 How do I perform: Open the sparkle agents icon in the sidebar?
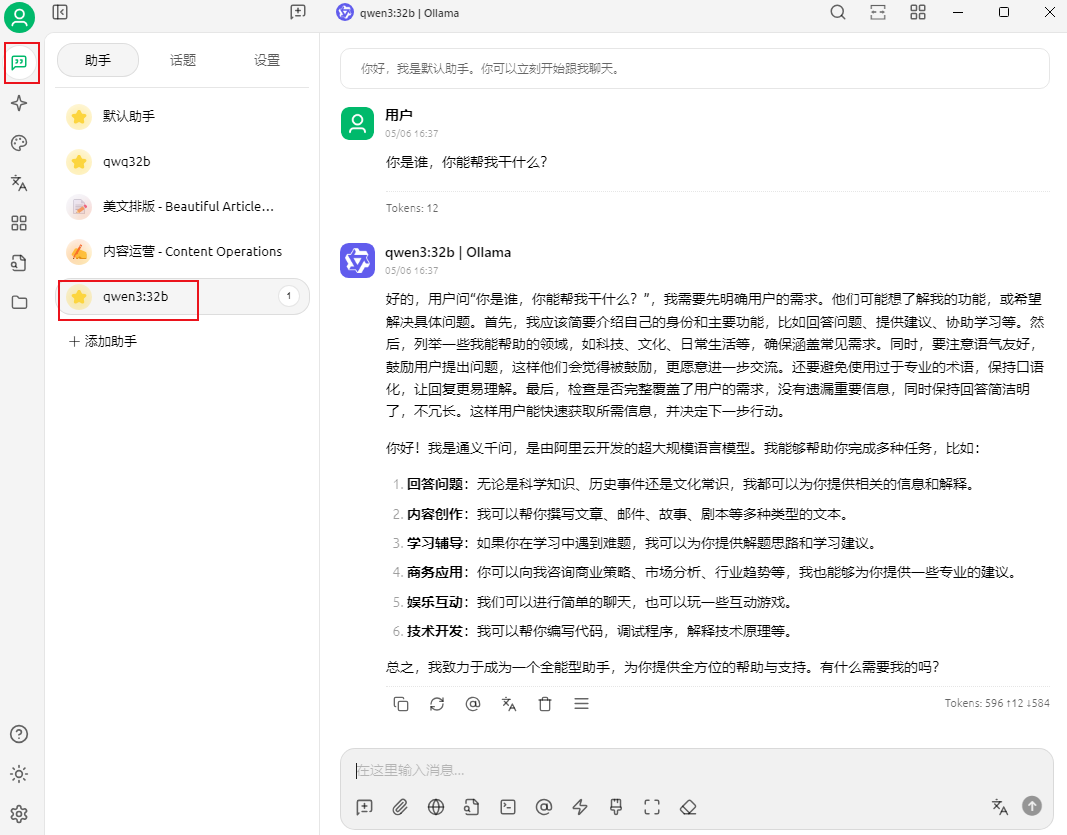click(x=19, y=103)
